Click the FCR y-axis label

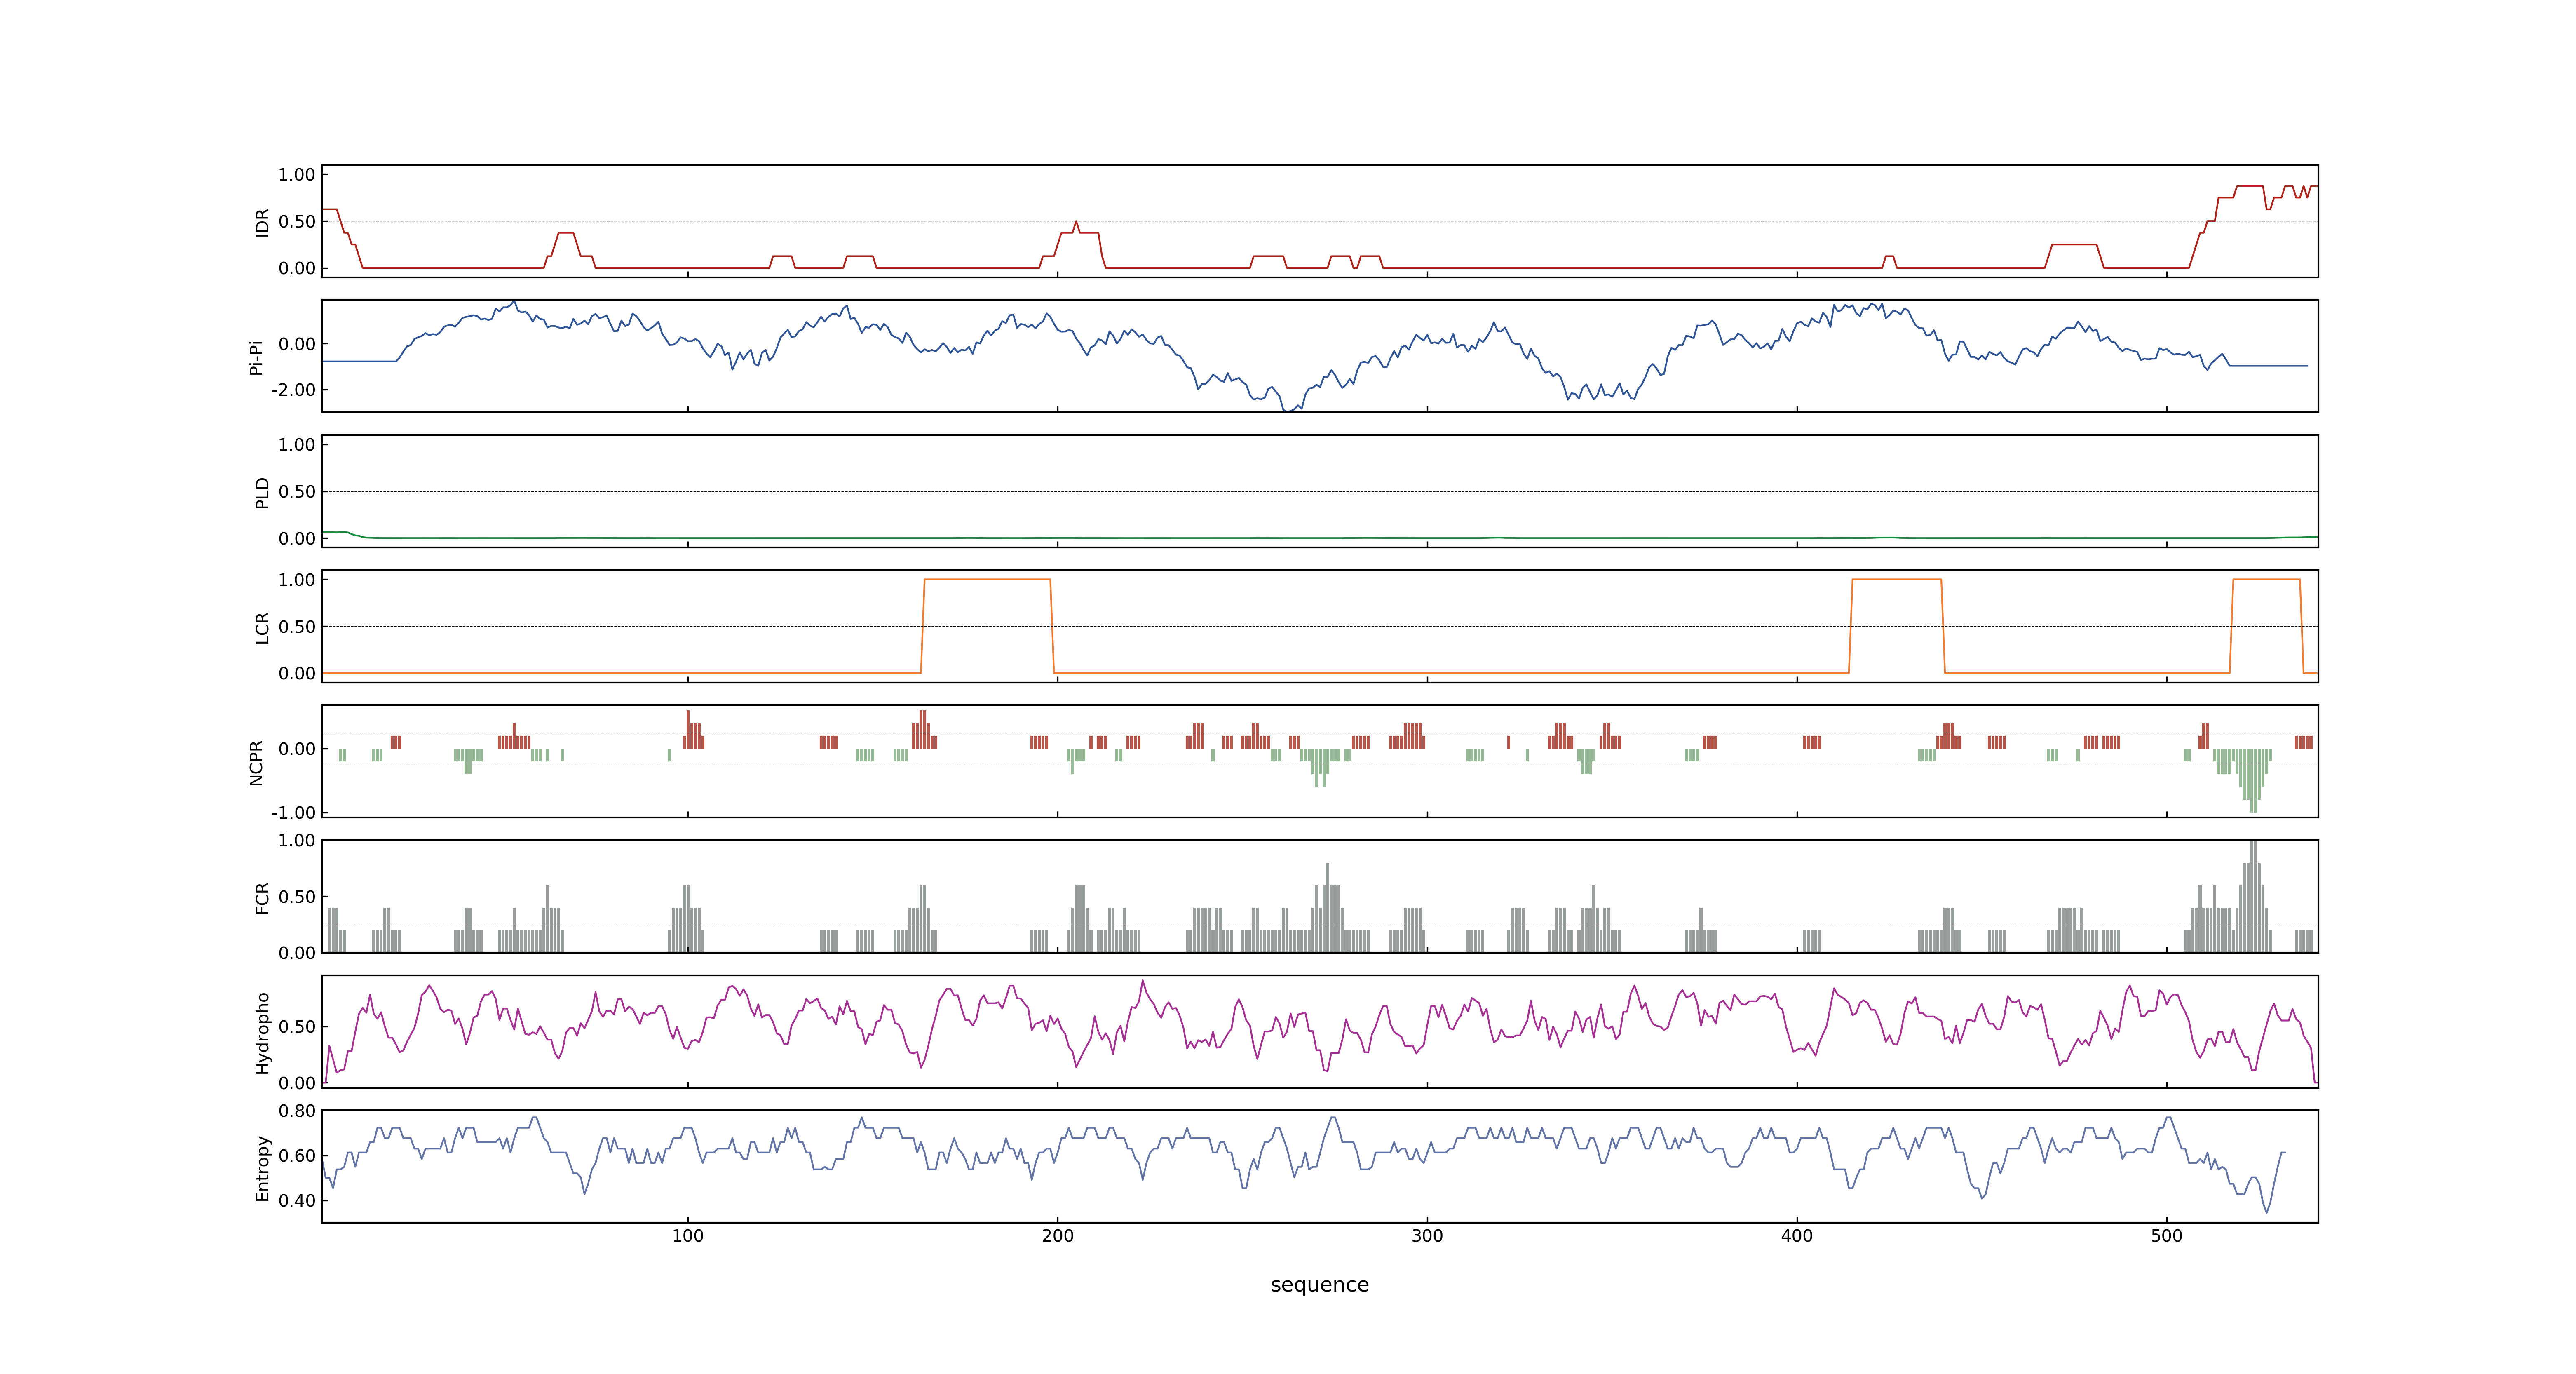tap(262, 897)
